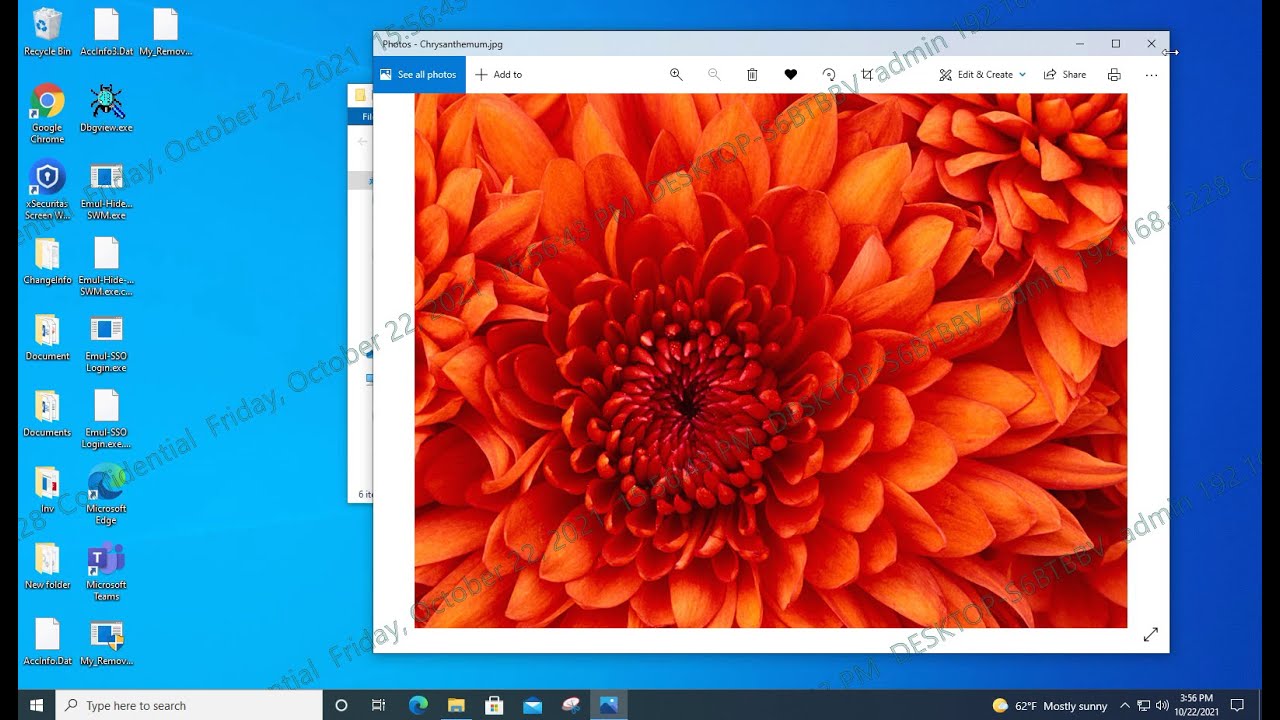Screen dimensions: 1280x720
Task: Enter full screen with expand arrows icon
Action: tap(1150, 635)
